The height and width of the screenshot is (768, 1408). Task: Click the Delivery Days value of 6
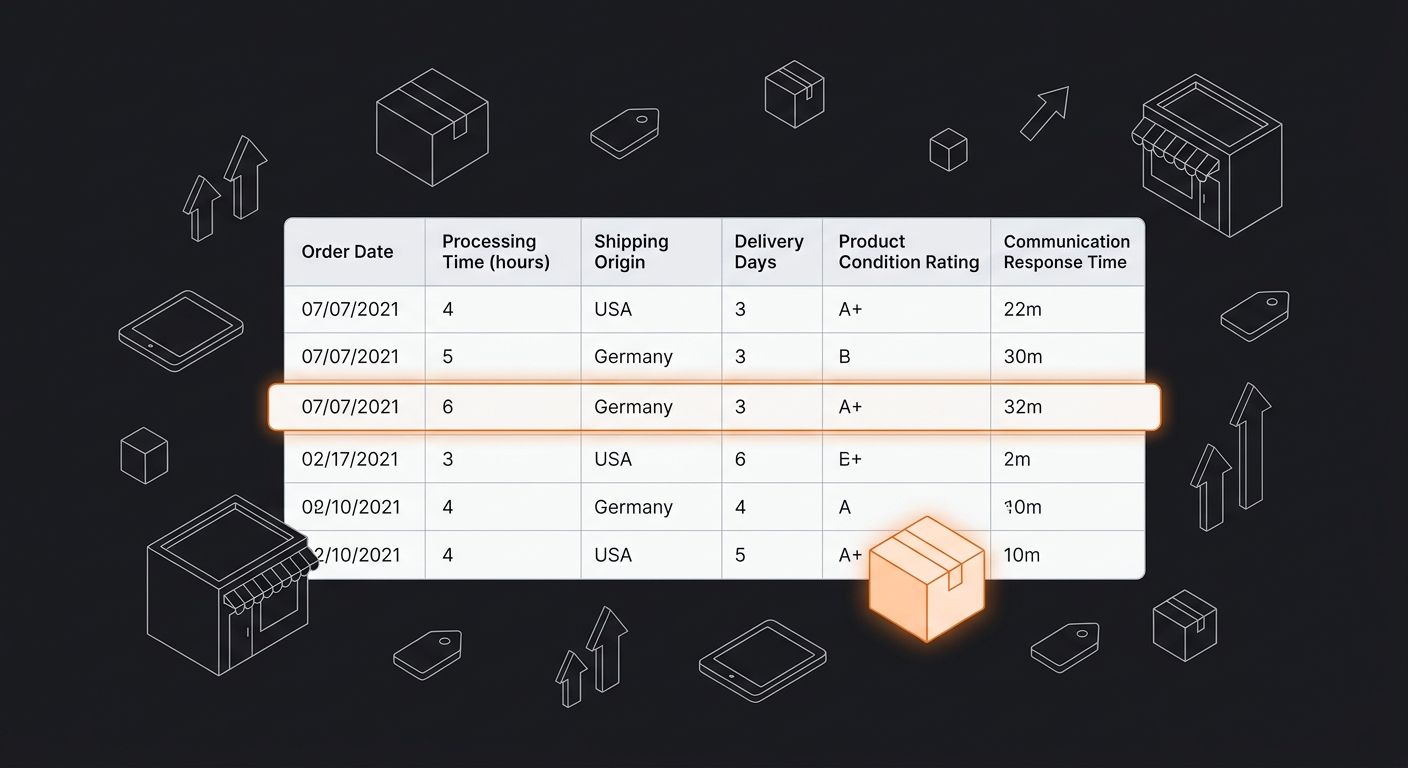coord(740,459)
